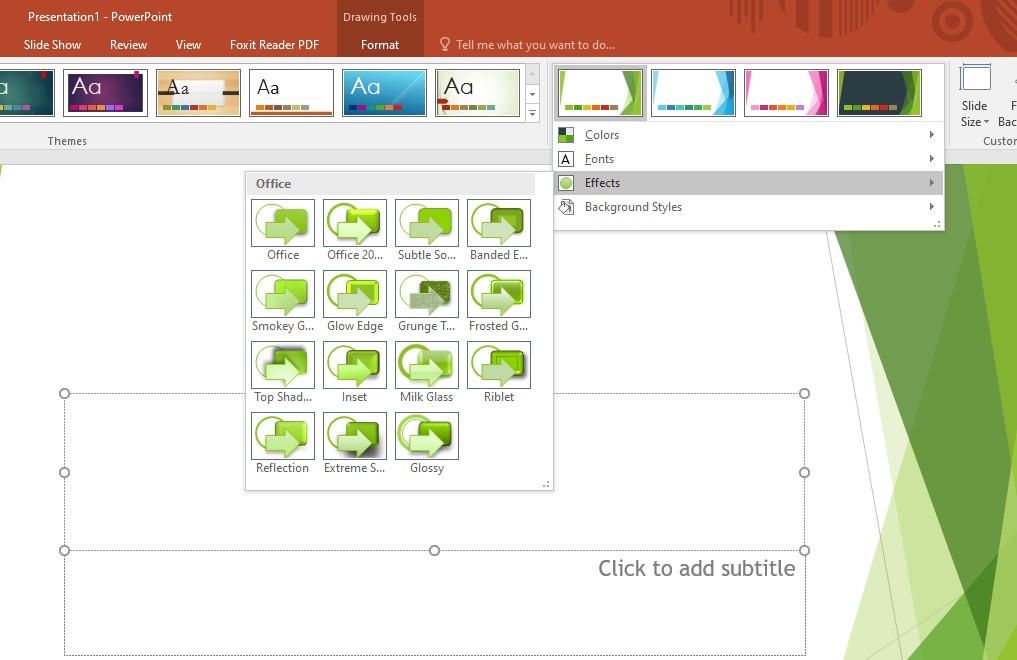Apply the Riblet effect
Viewport: 1017px width, 660px height.
[498, 365]
